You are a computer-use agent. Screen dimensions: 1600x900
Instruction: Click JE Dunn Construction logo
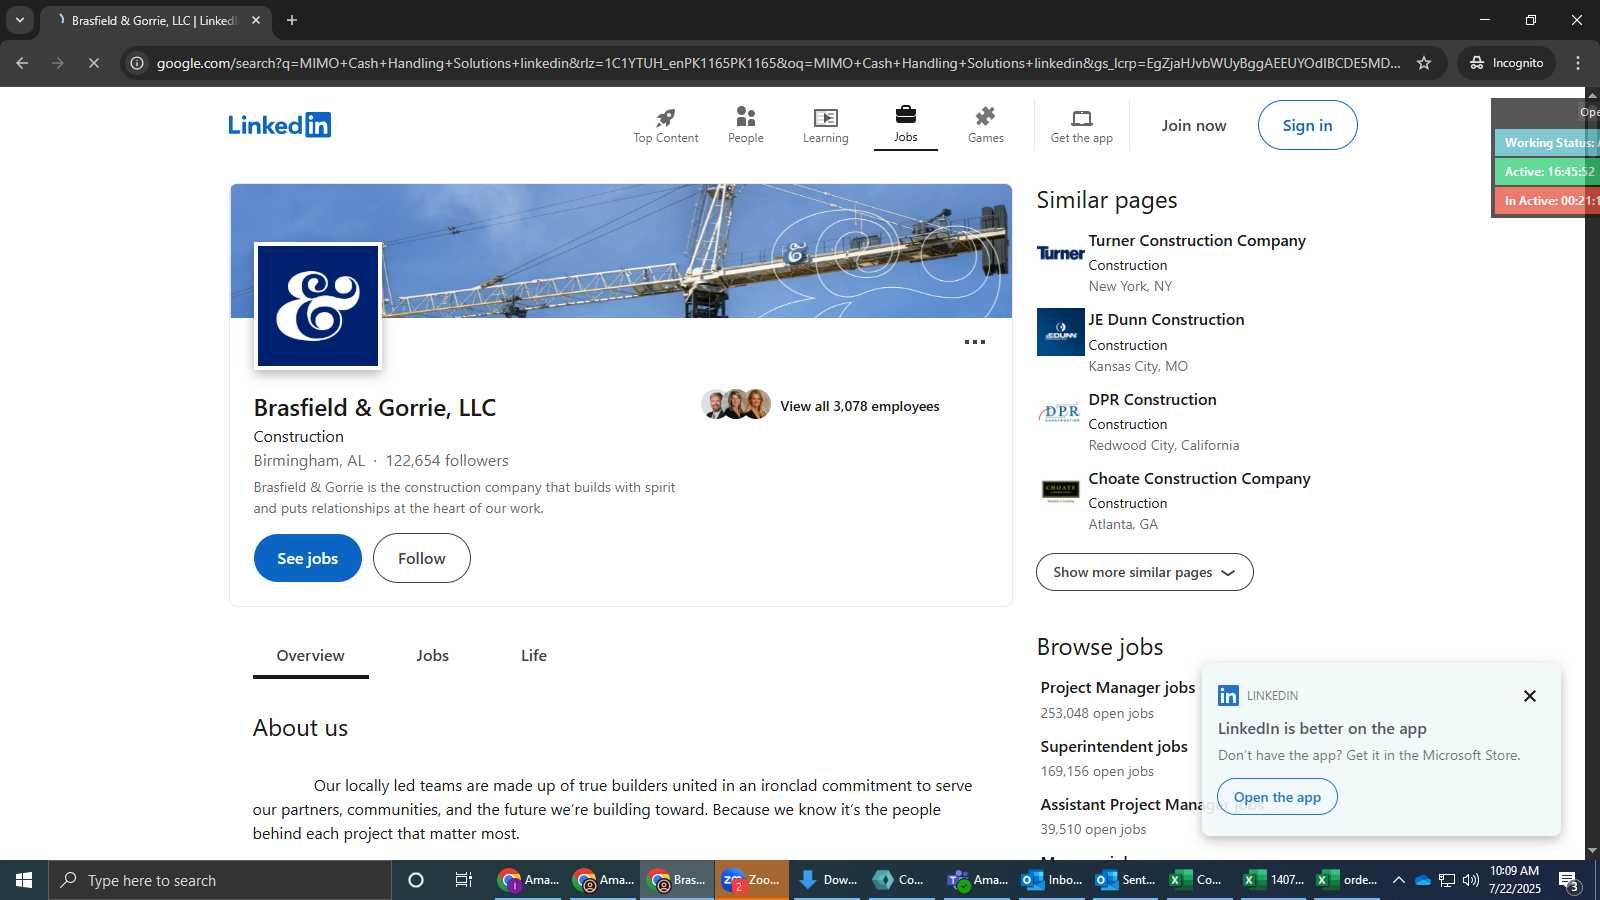pyautogui.click(x=1060, y=332)
